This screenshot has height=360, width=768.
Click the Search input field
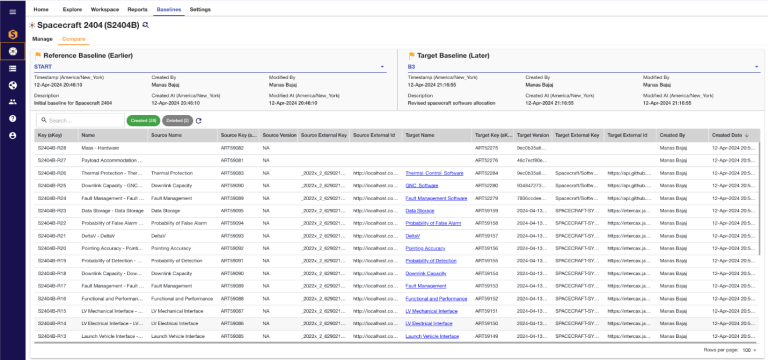(x=80, y=120)
